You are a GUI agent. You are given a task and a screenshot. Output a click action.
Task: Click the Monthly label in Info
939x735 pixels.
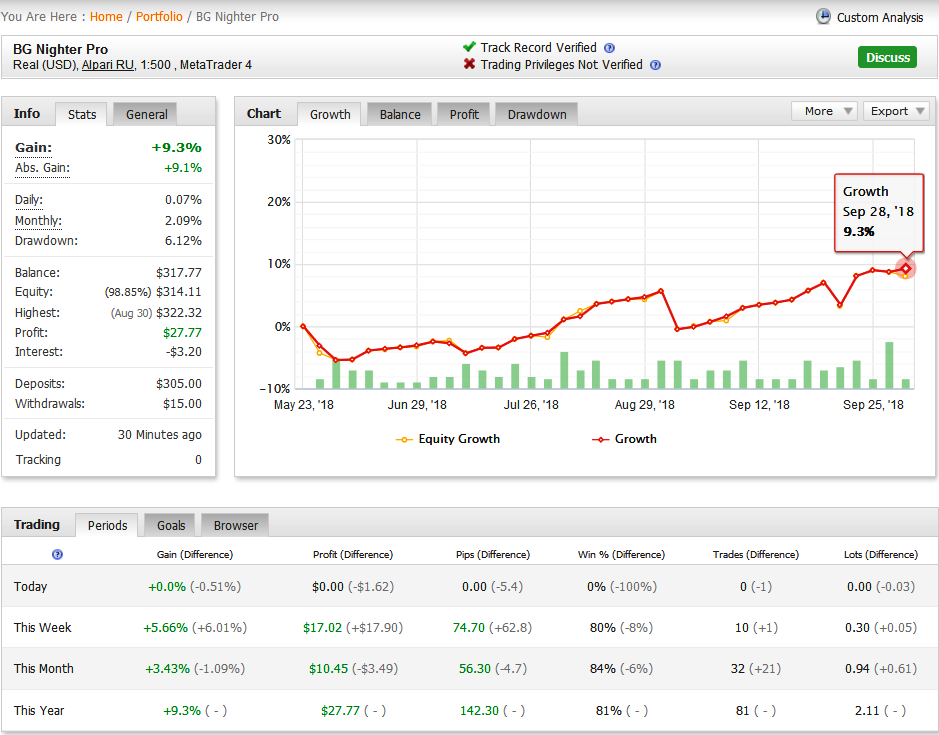38,220
